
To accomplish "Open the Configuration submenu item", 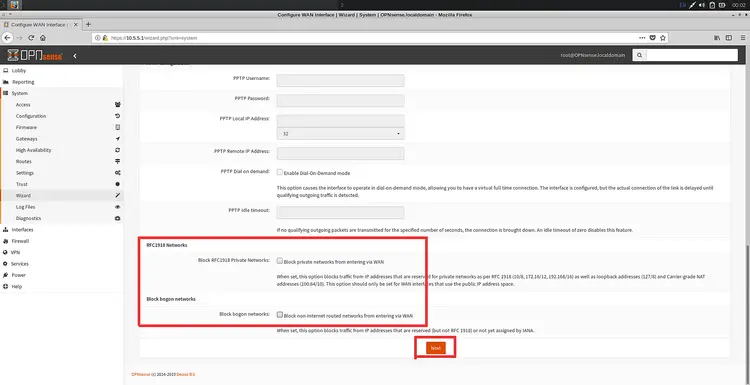I will point(31,116).
